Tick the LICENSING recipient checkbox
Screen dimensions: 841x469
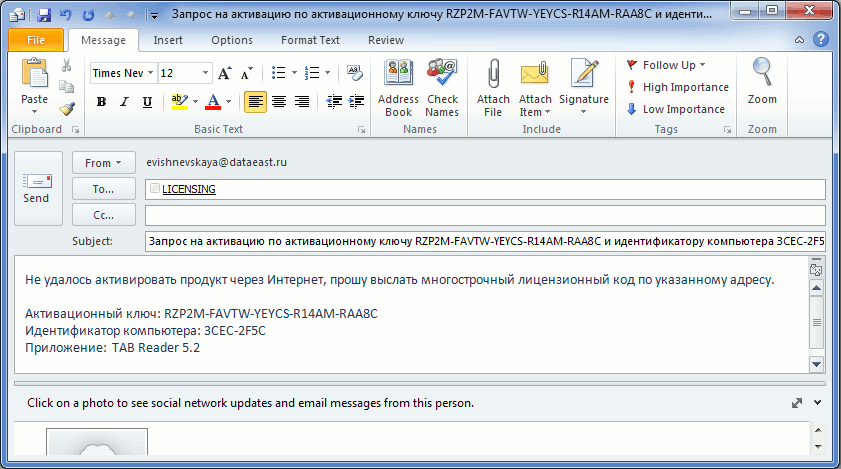(154, 188)
